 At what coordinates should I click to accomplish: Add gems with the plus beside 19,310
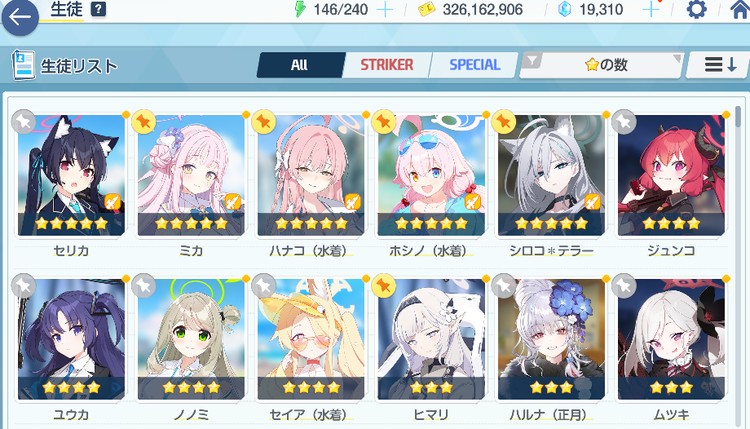651,10
